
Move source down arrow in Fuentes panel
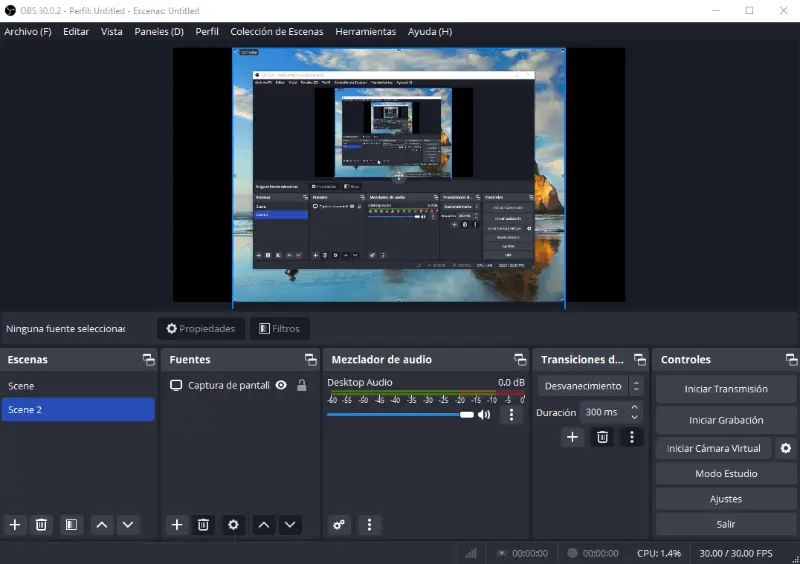click(290, 525)
